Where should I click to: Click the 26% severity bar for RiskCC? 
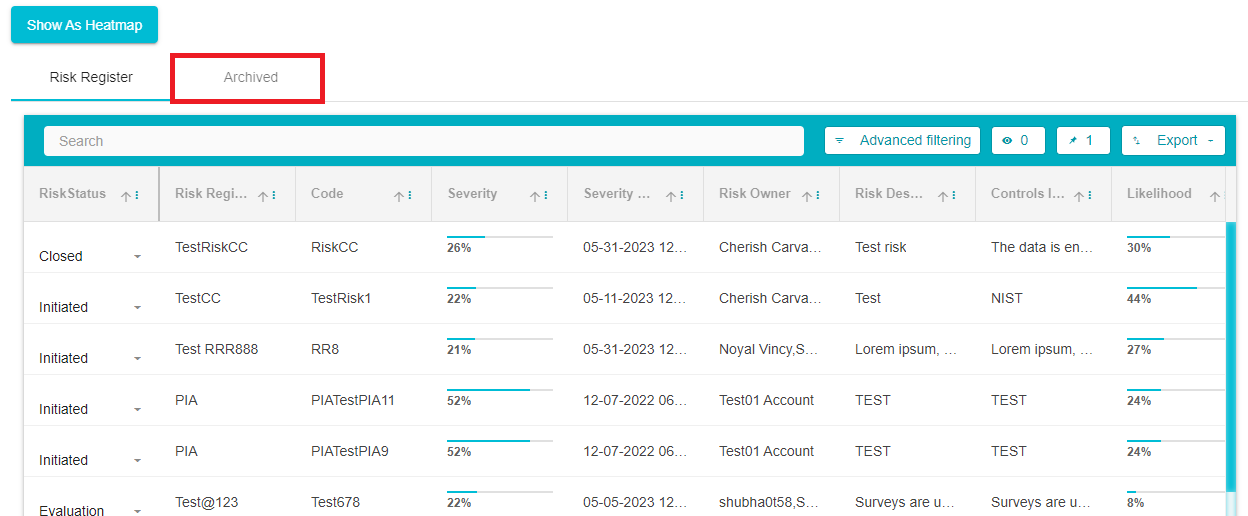pyautogui.click(x=499, y=238)
